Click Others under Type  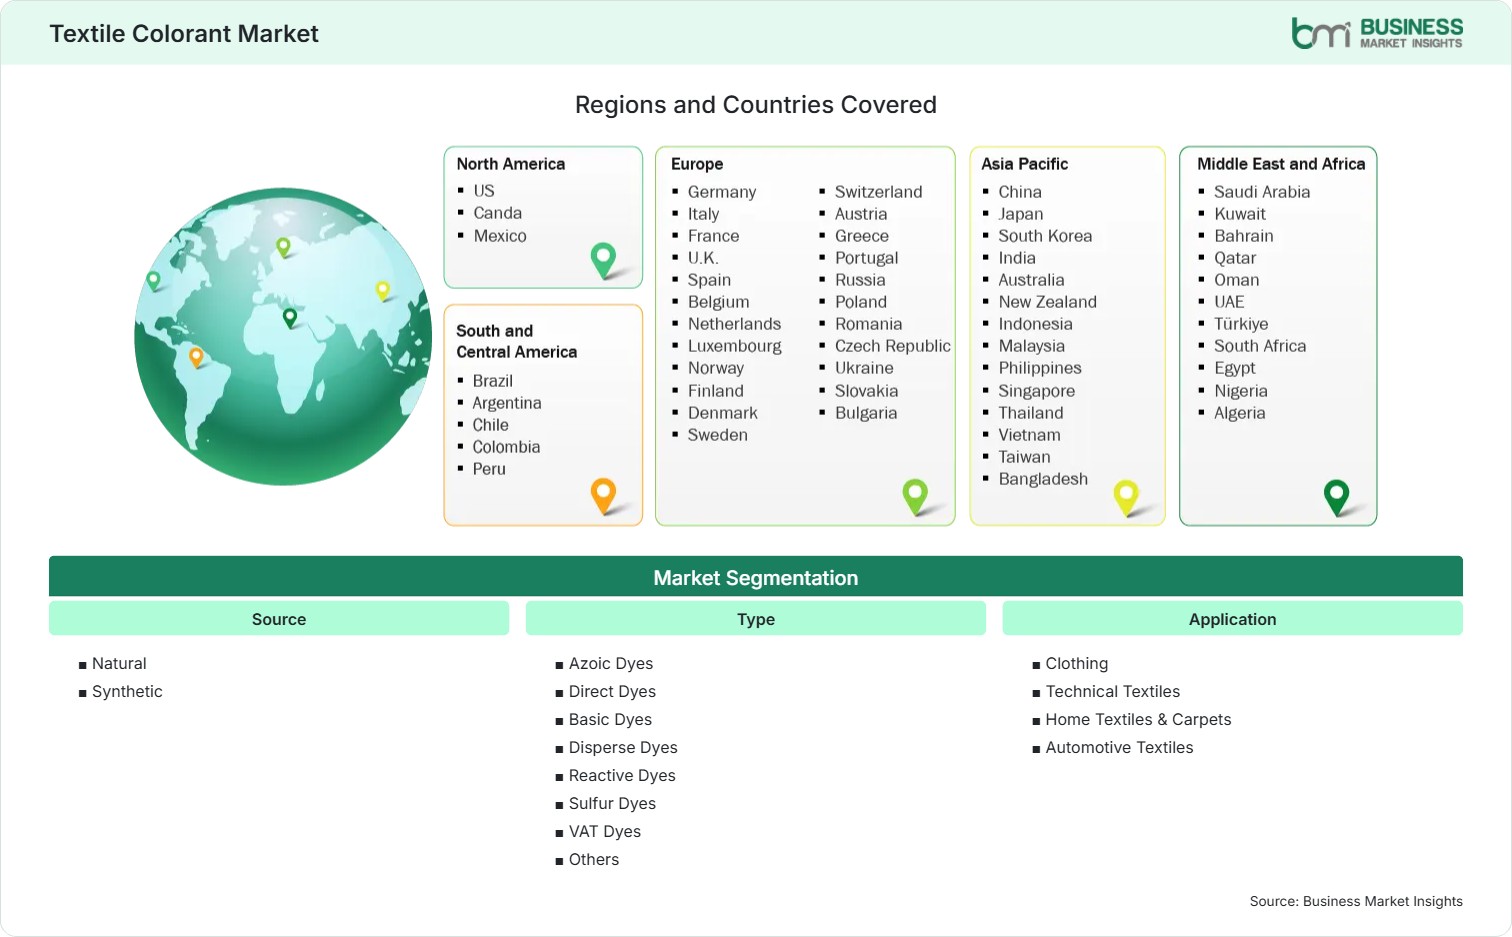point(594,860)
